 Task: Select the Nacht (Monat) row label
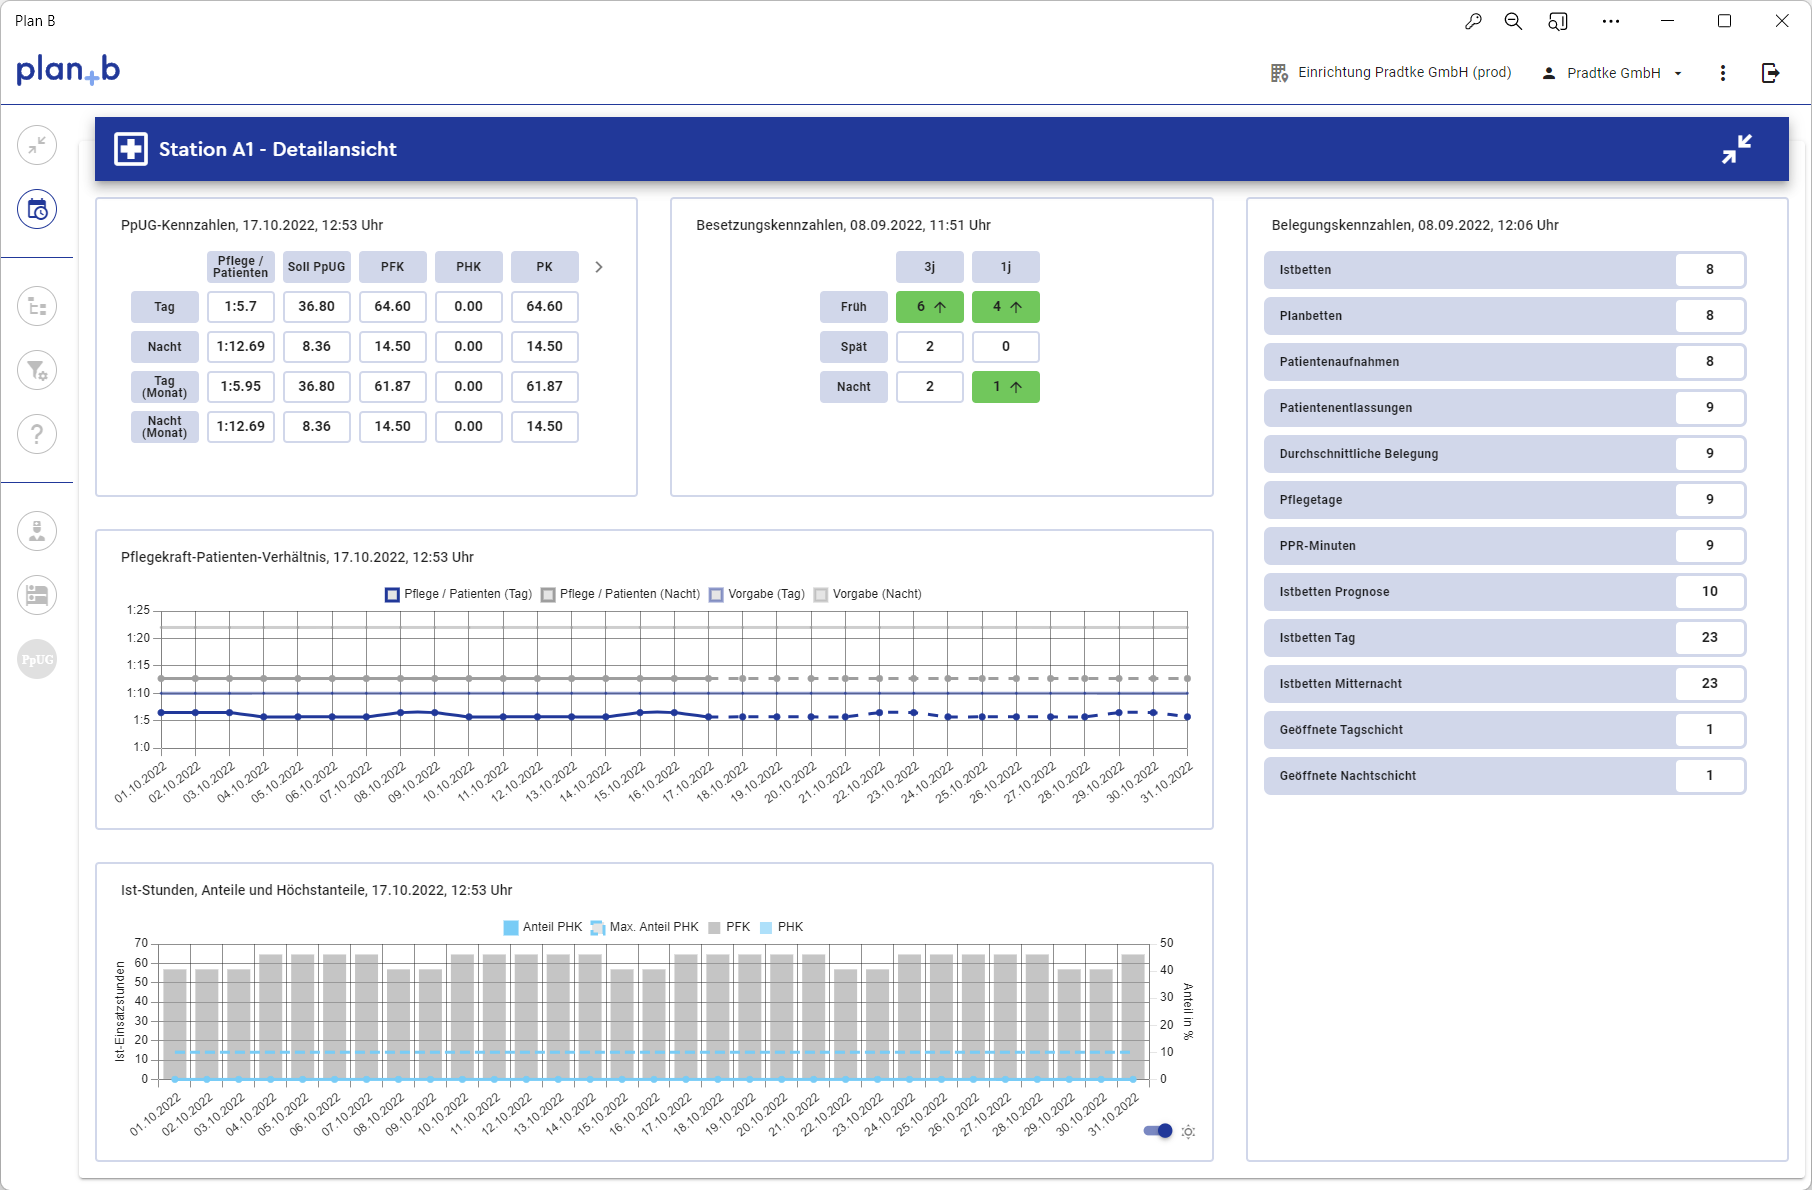(x=165, y=427)
